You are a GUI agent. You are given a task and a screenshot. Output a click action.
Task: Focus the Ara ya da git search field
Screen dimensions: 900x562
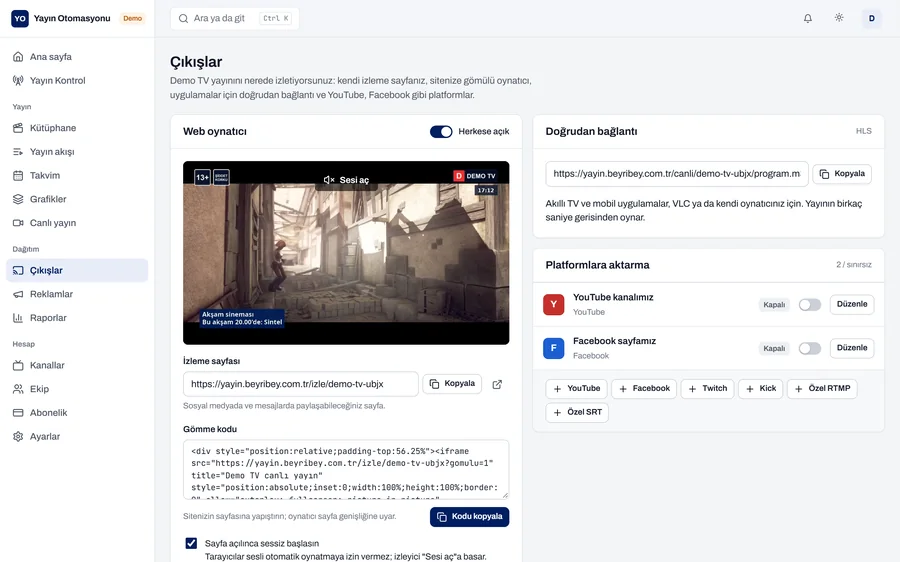tap(235, 18)
